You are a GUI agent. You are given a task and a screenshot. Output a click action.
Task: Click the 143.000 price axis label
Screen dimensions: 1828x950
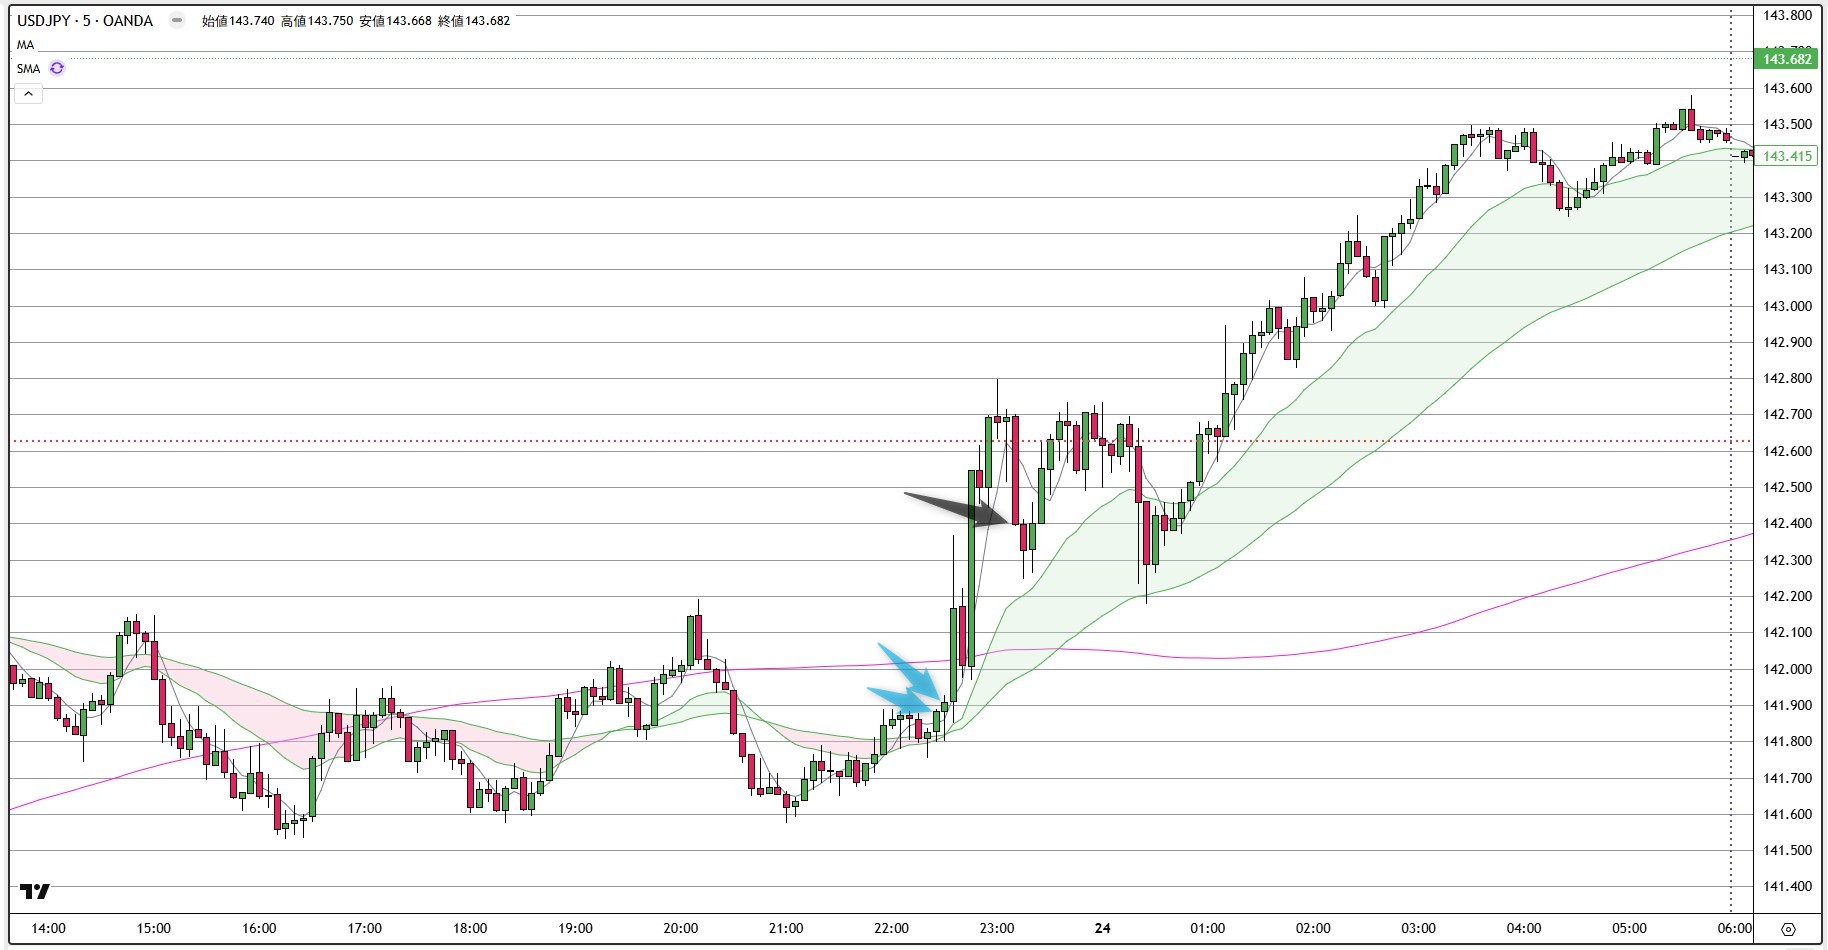point(1787,306)
